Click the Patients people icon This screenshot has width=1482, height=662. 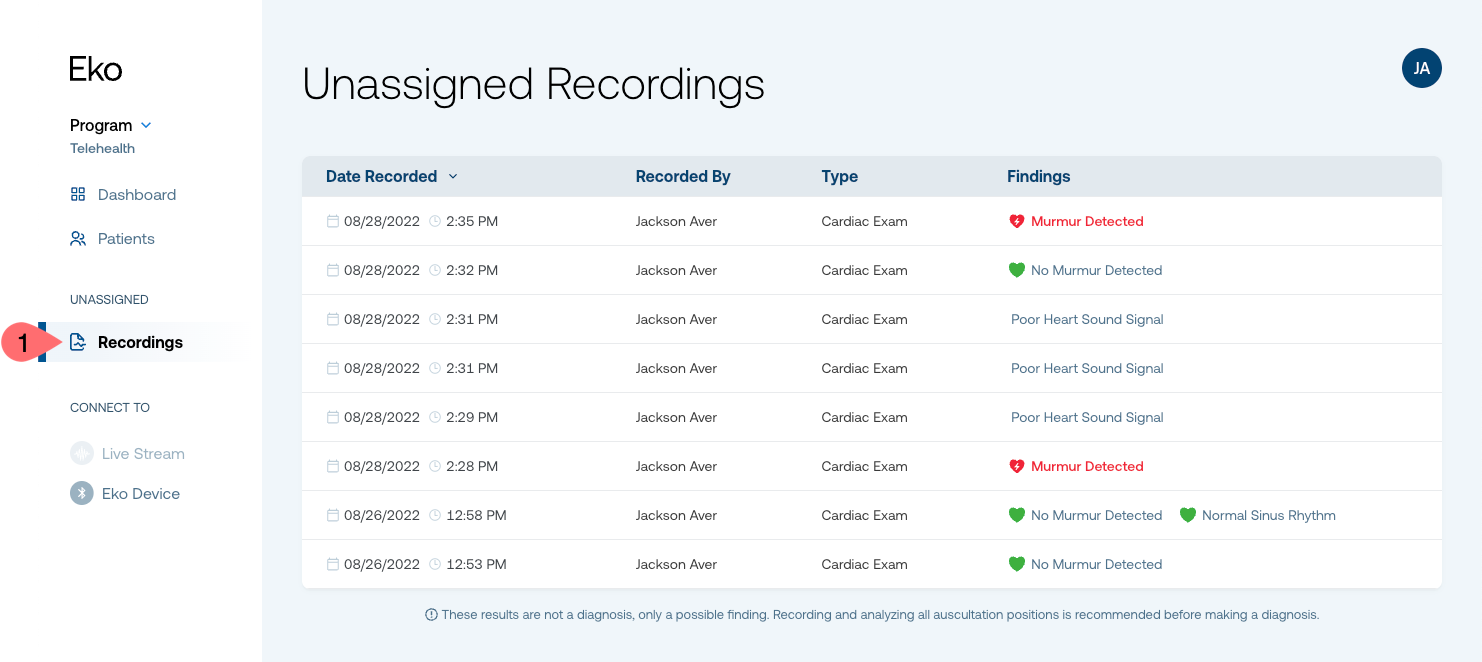click(78, 238)
